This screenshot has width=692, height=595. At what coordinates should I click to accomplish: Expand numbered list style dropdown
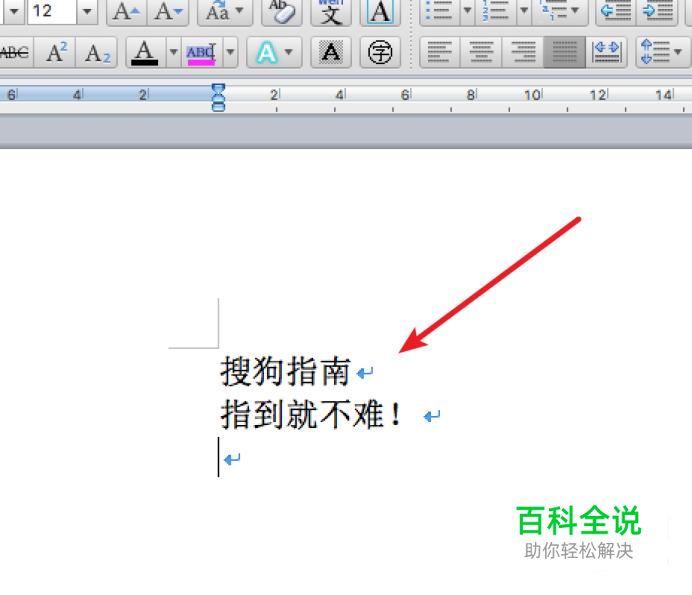(x=524, y=11)
